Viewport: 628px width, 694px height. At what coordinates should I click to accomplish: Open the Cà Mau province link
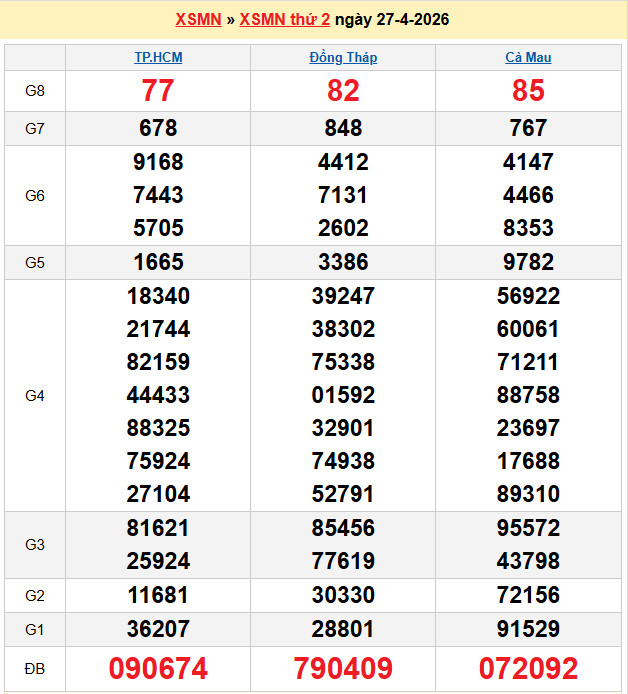coord(528,58)
